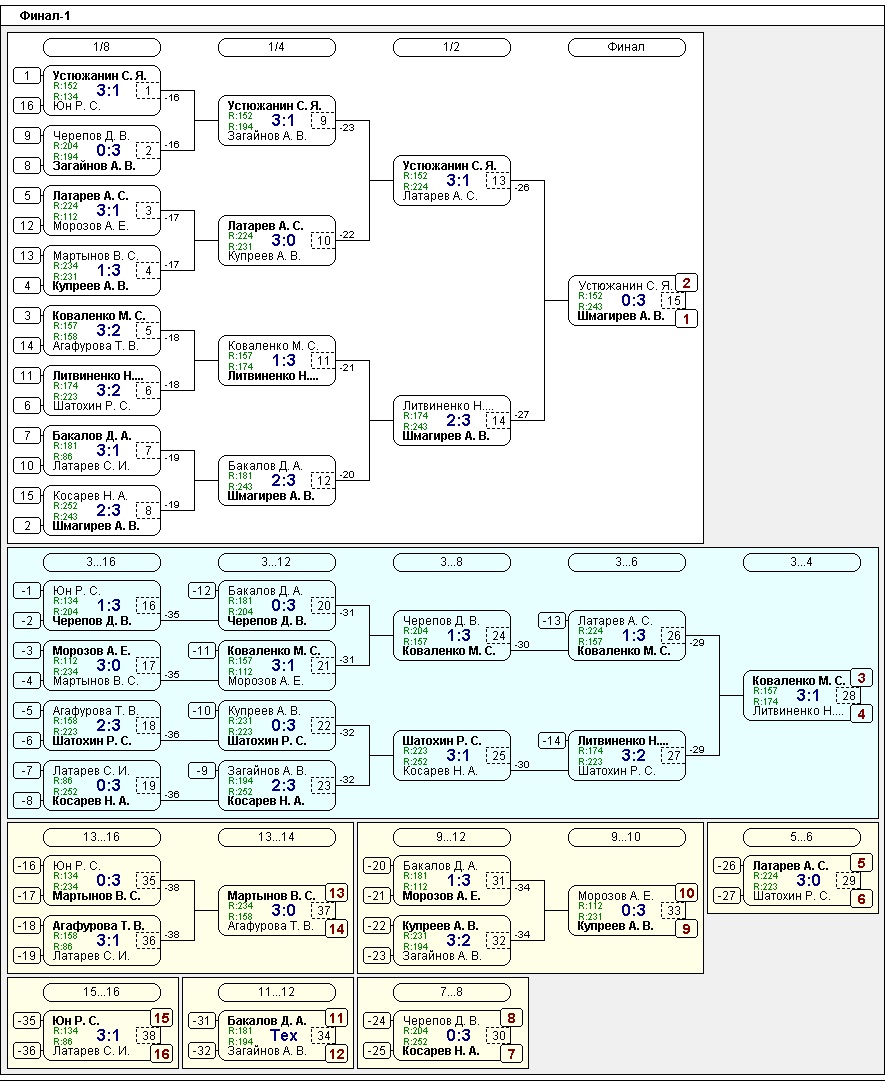Open 3...4 match Коваленко vs Литвиненко

(x=802, y=696)
